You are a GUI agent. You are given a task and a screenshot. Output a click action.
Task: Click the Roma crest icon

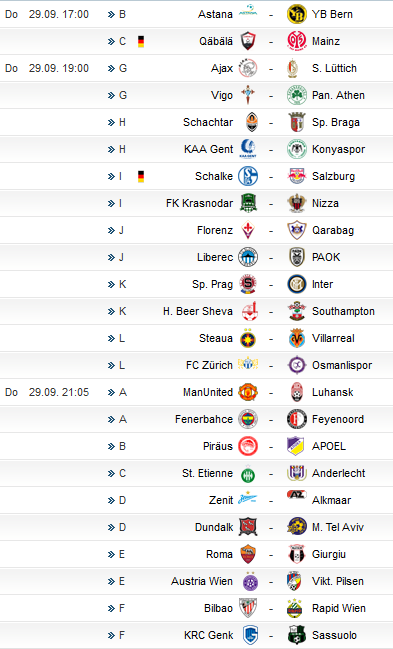(x=248, y=554)
